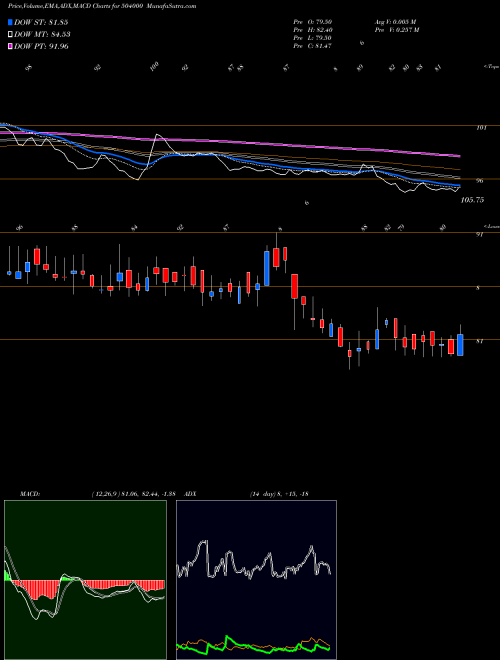Click the MACD (12,26,9) values text
The width and height of the screenshot is (500, 660).
(136, 493)
